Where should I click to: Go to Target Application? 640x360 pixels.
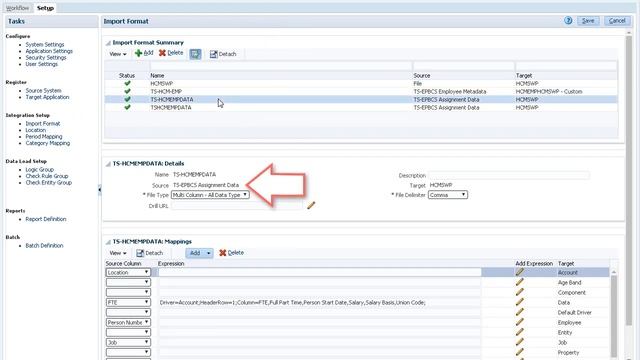pyautogui.click(x=47, y=97)
